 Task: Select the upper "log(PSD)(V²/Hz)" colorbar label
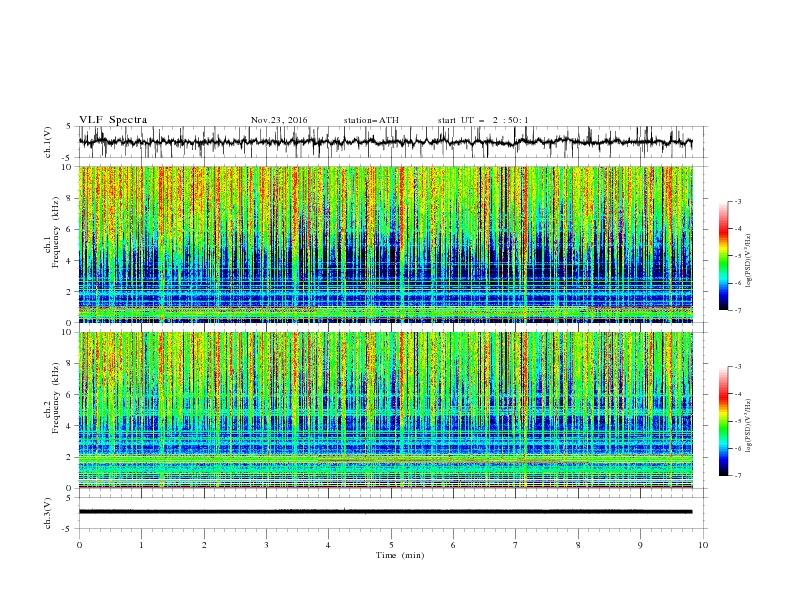pos(748,261)
